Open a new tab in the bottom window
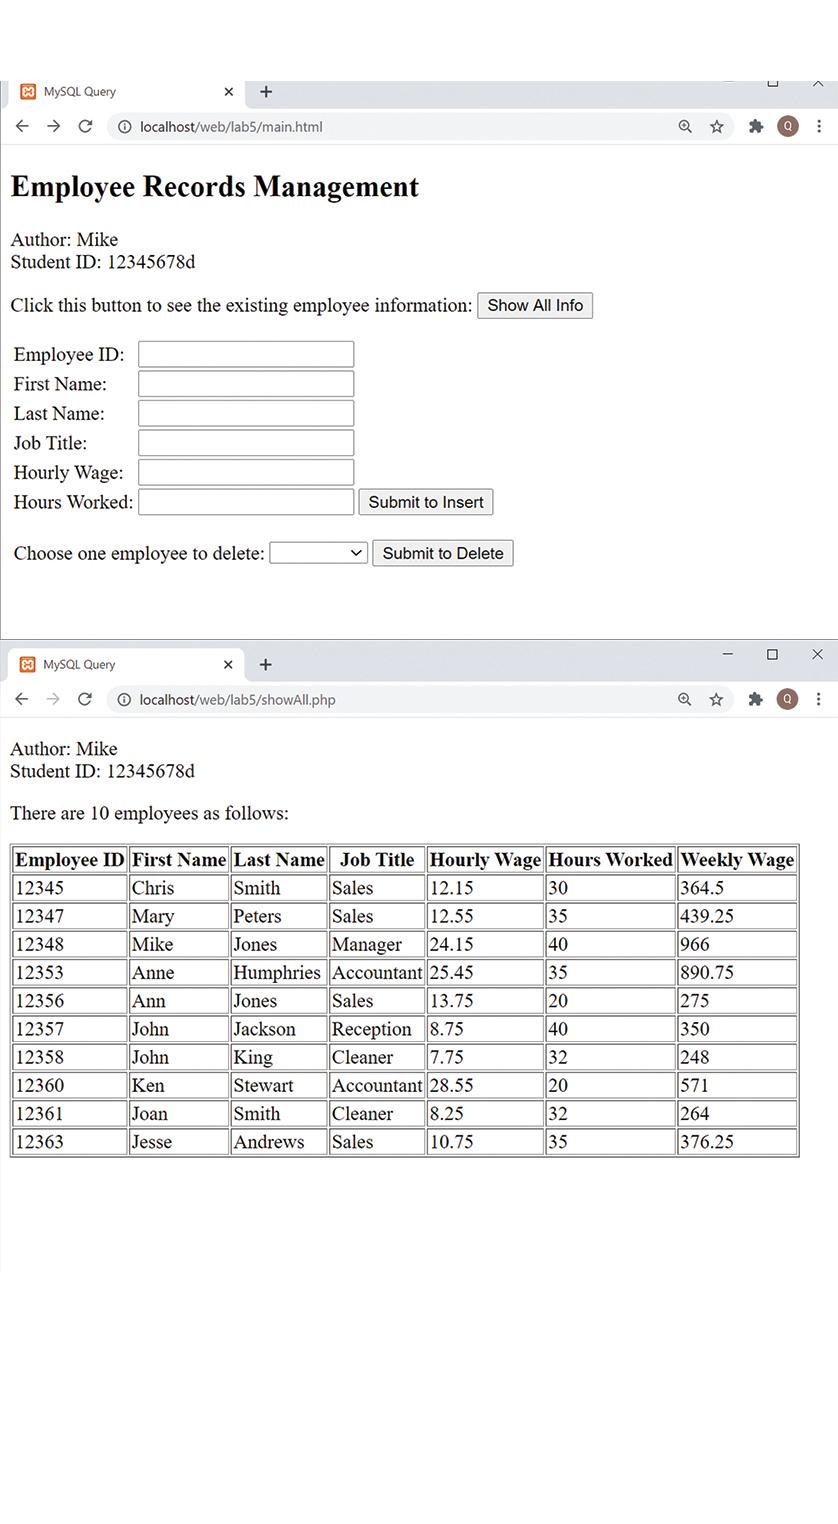Screen dimensions: 838x1524 pyautogui.click(x=265, y=664)
